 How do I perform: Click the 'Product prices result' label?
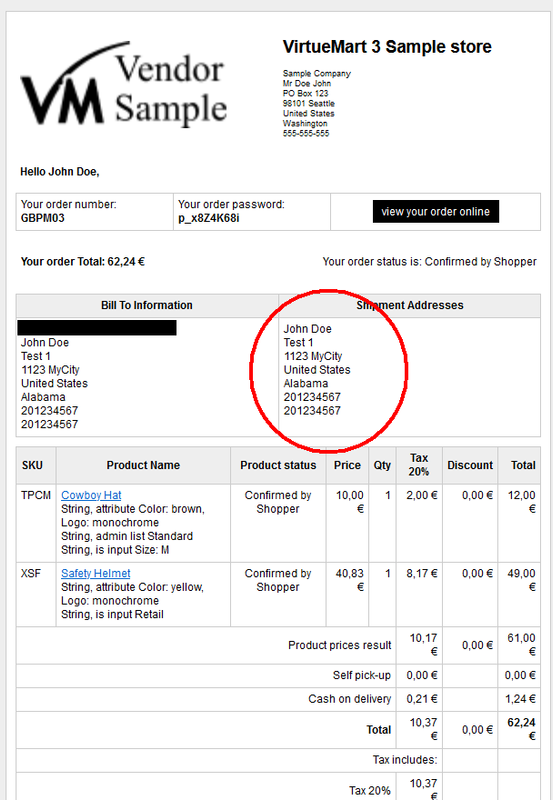tap(340, 645)
